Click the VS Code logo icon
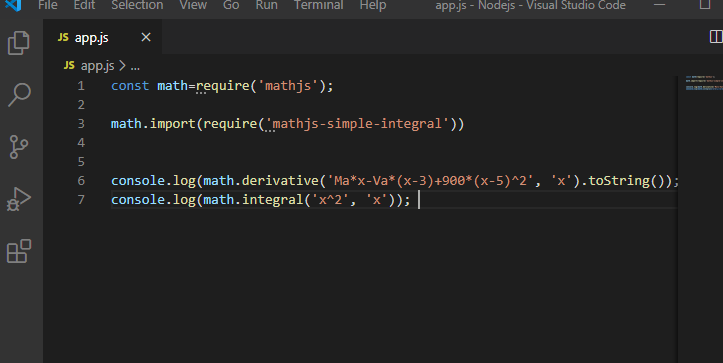 pyautogui.click(x=13, y=5)
